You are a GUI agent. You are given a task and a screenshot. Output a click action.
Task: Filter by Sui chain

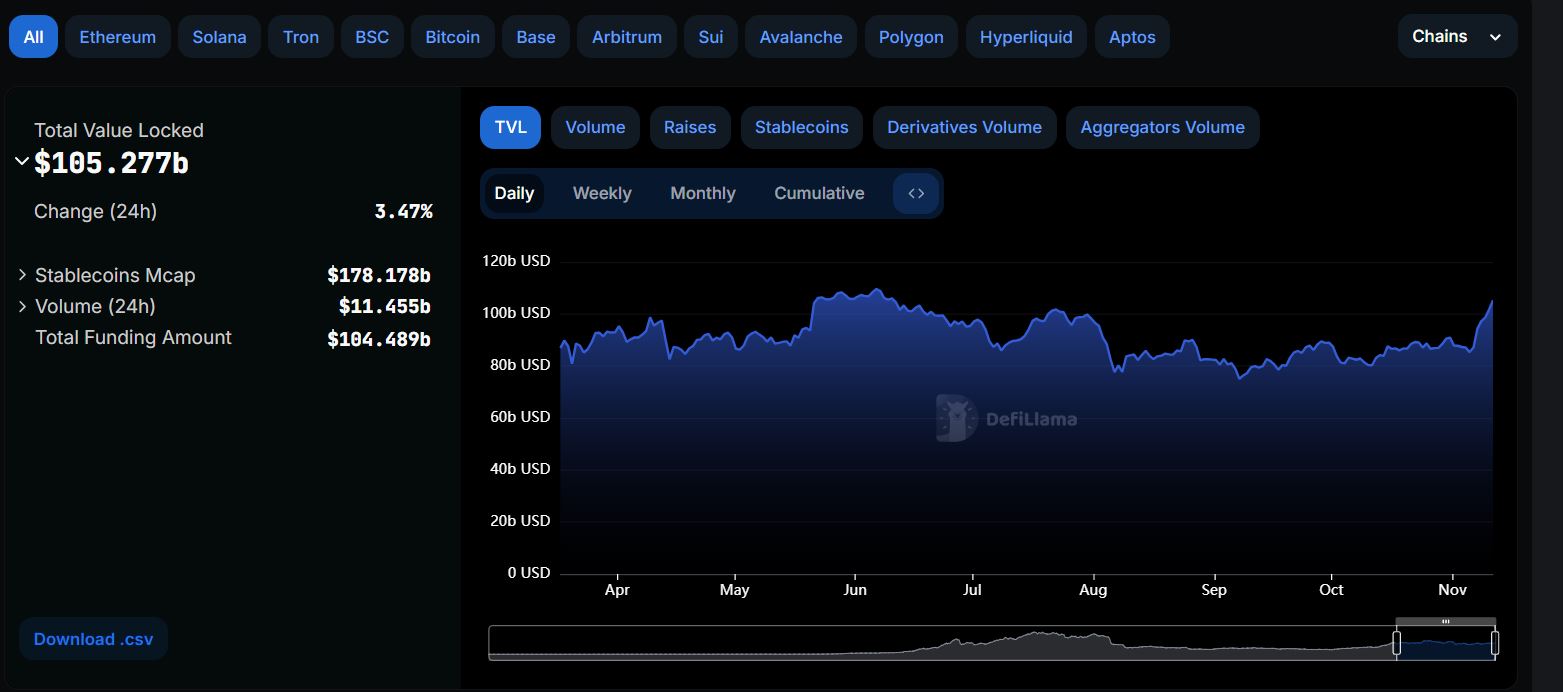tap(711, 37)
